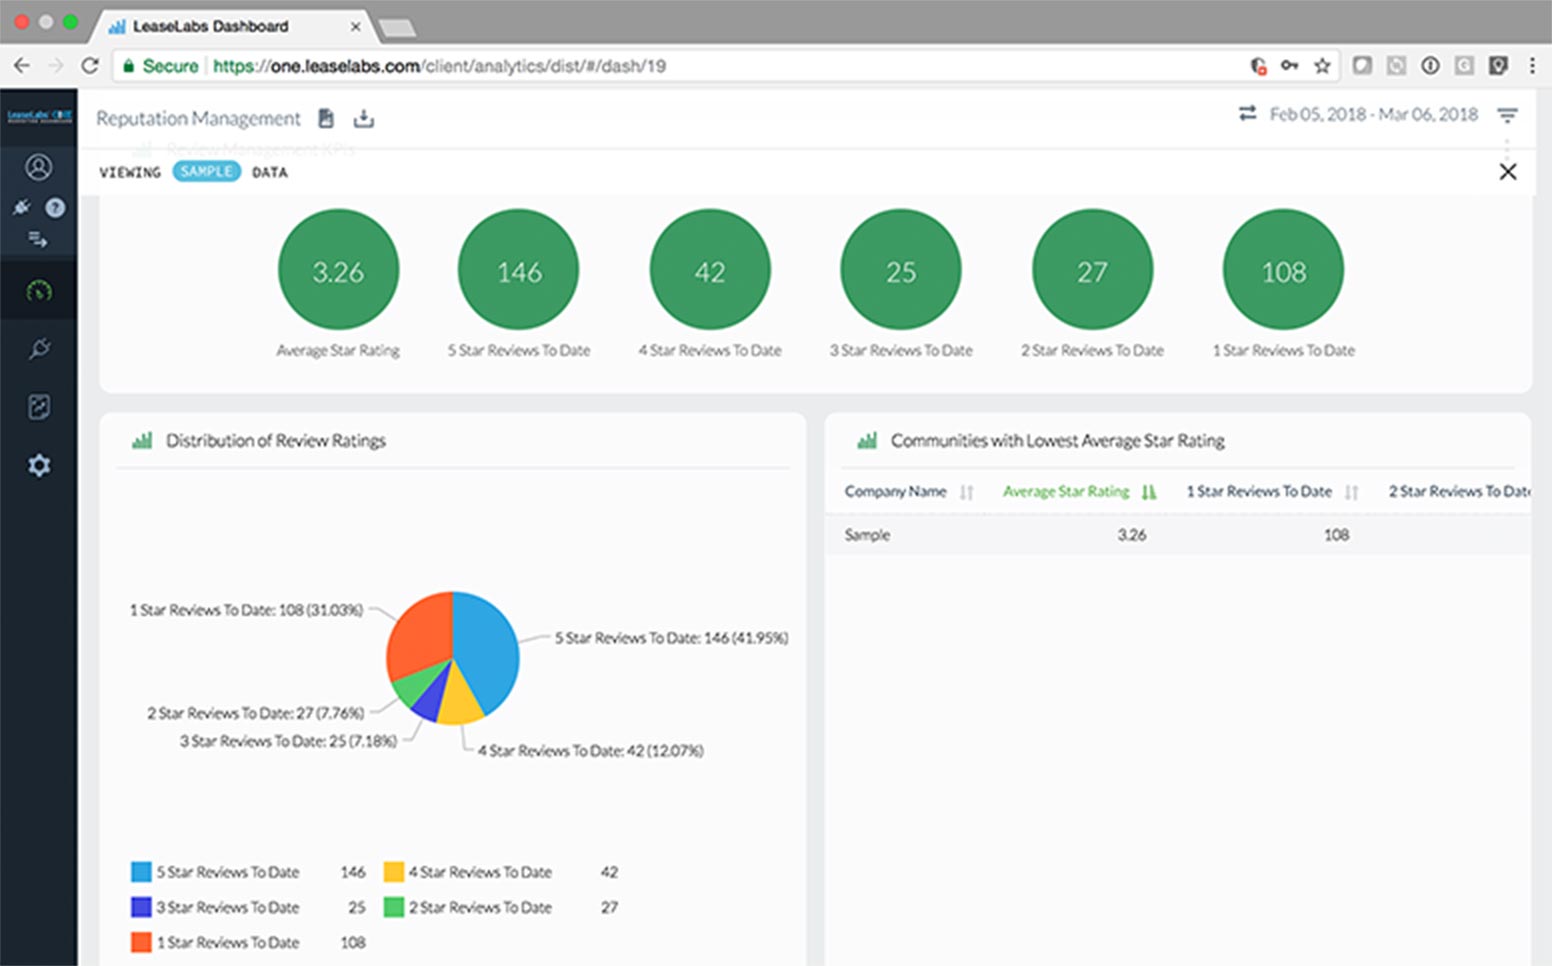Click the download icon beside Reputation Management
This screenshot has width=1552, height=966.
(364, 119)
